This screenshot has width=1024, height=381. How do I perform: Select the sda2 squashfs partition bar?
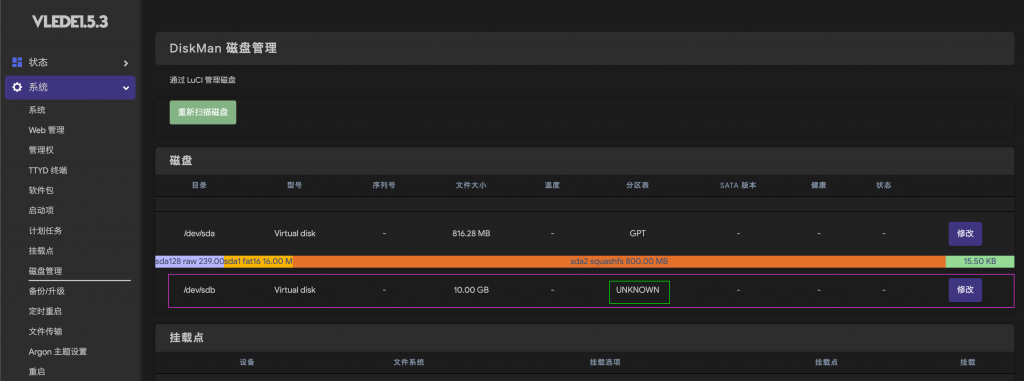click(x=619, y=261)
